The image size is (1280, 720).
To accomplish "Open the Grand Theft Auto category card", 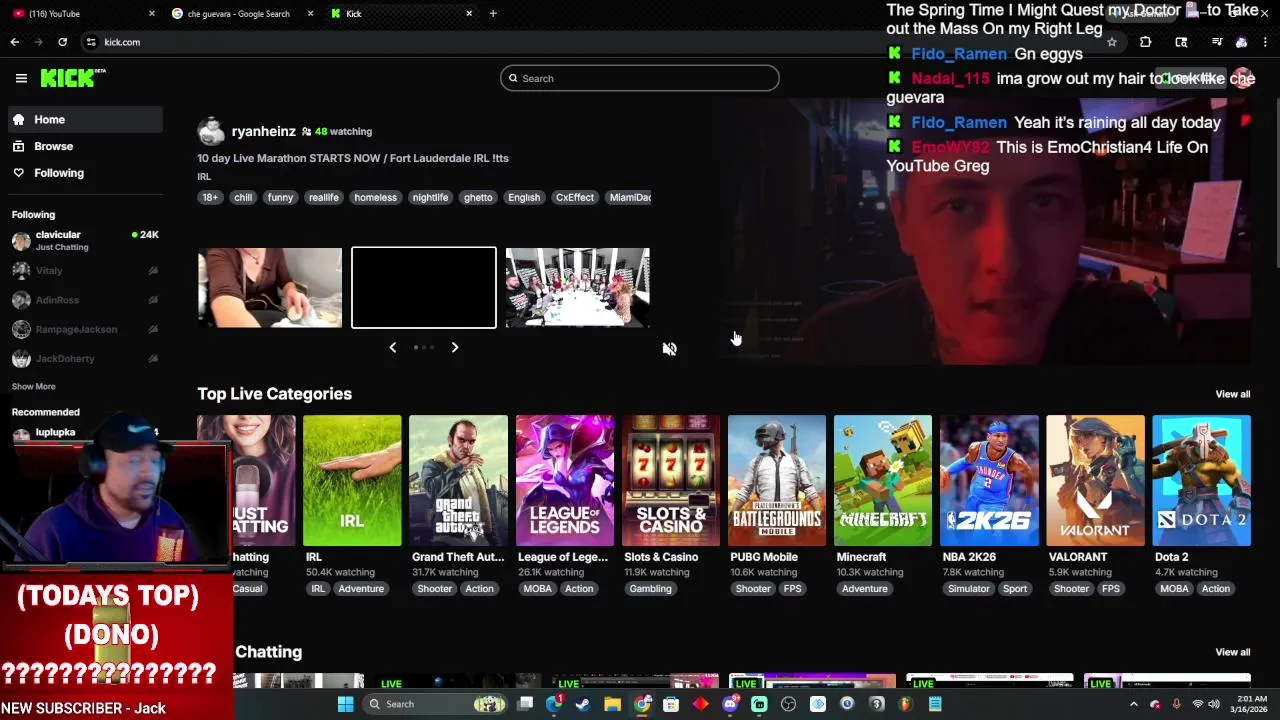I will tap(458, 480).
